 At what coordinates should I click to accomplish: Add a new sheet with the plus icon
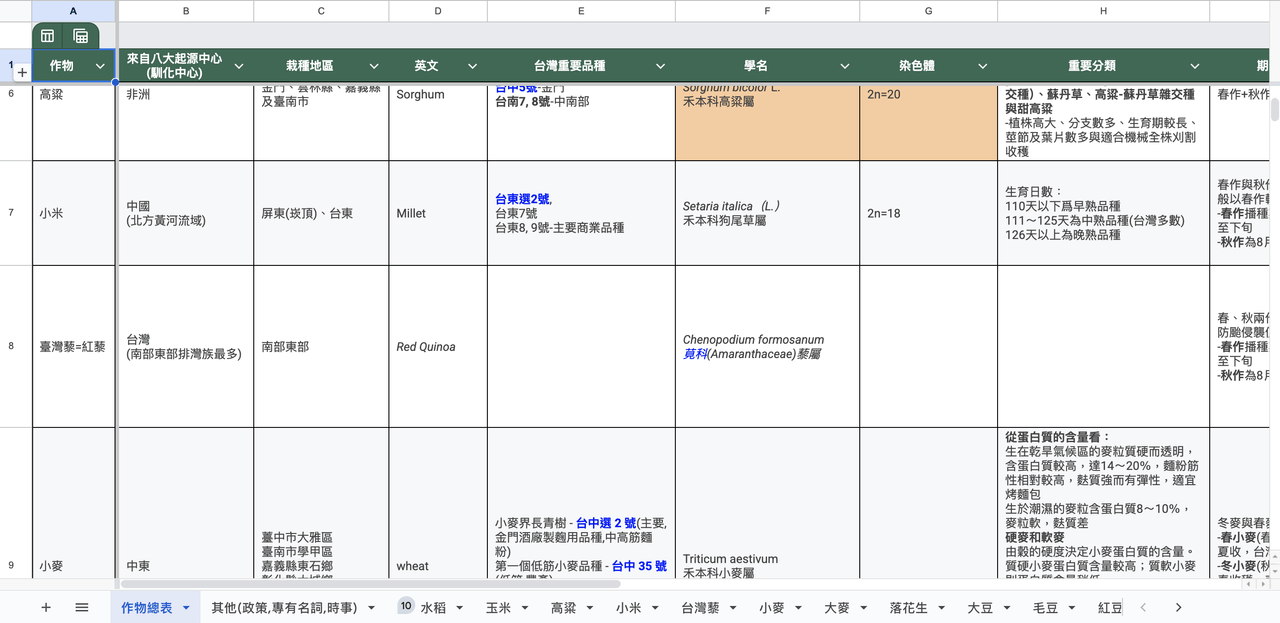pos(45,607)
